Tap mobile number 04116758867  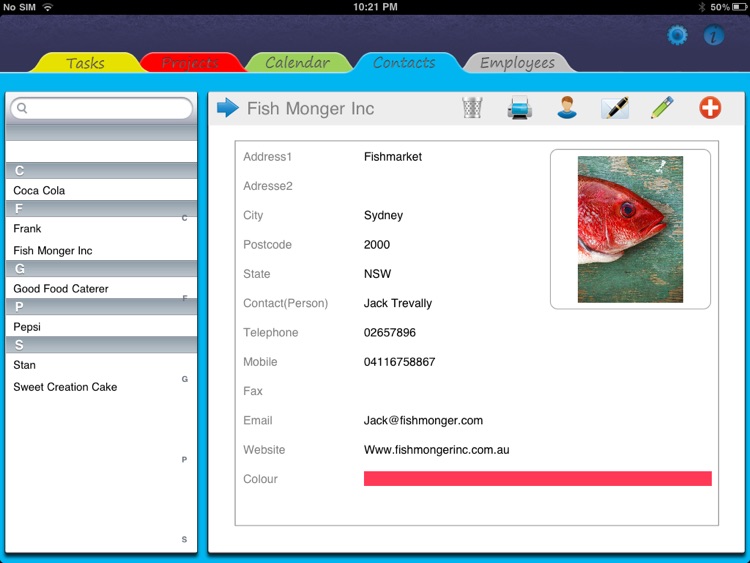coord(399,362)
